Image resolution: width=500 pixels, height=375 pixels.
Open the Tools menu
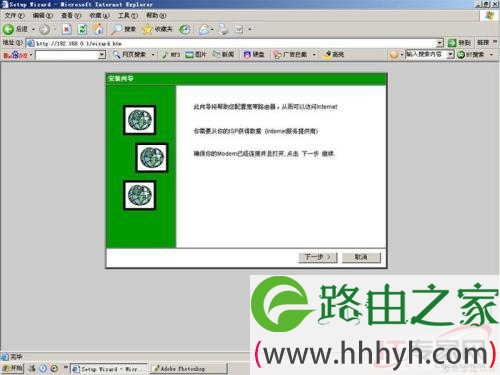coord(128,15)
